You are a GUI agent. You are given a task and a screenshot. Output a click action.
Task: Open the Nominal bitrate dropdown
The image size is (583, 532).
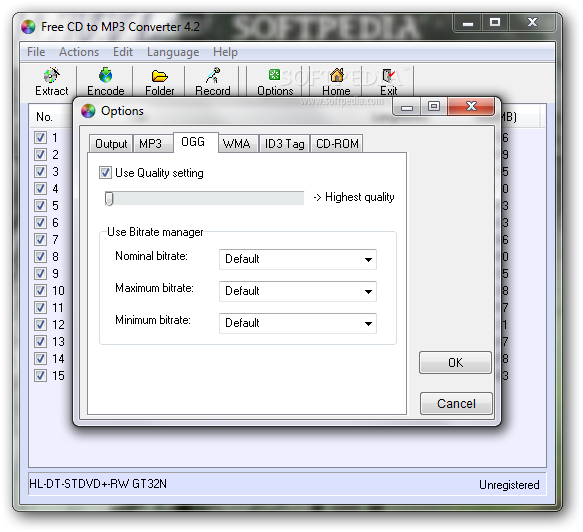pos(298,259)
